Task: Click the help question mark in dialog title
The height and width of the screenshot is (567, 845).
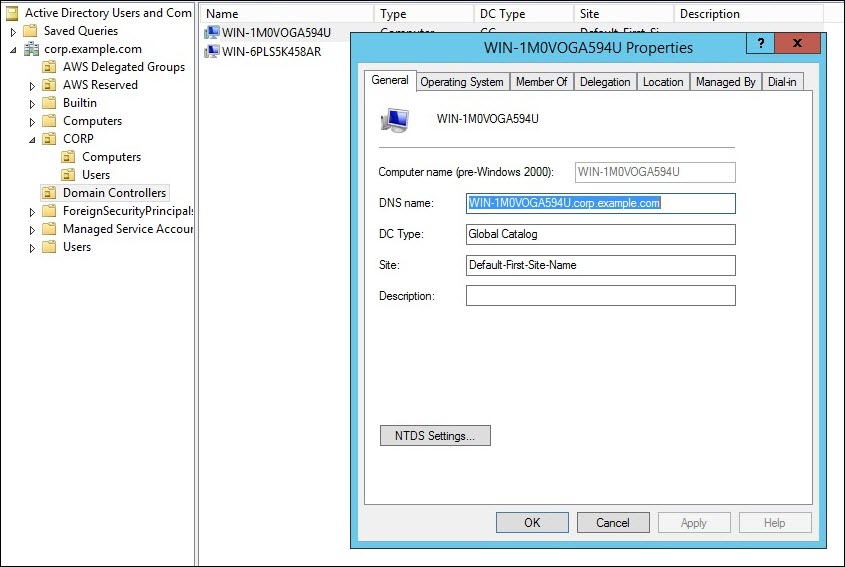Action: pyautogui.click(x=760, y=43)
